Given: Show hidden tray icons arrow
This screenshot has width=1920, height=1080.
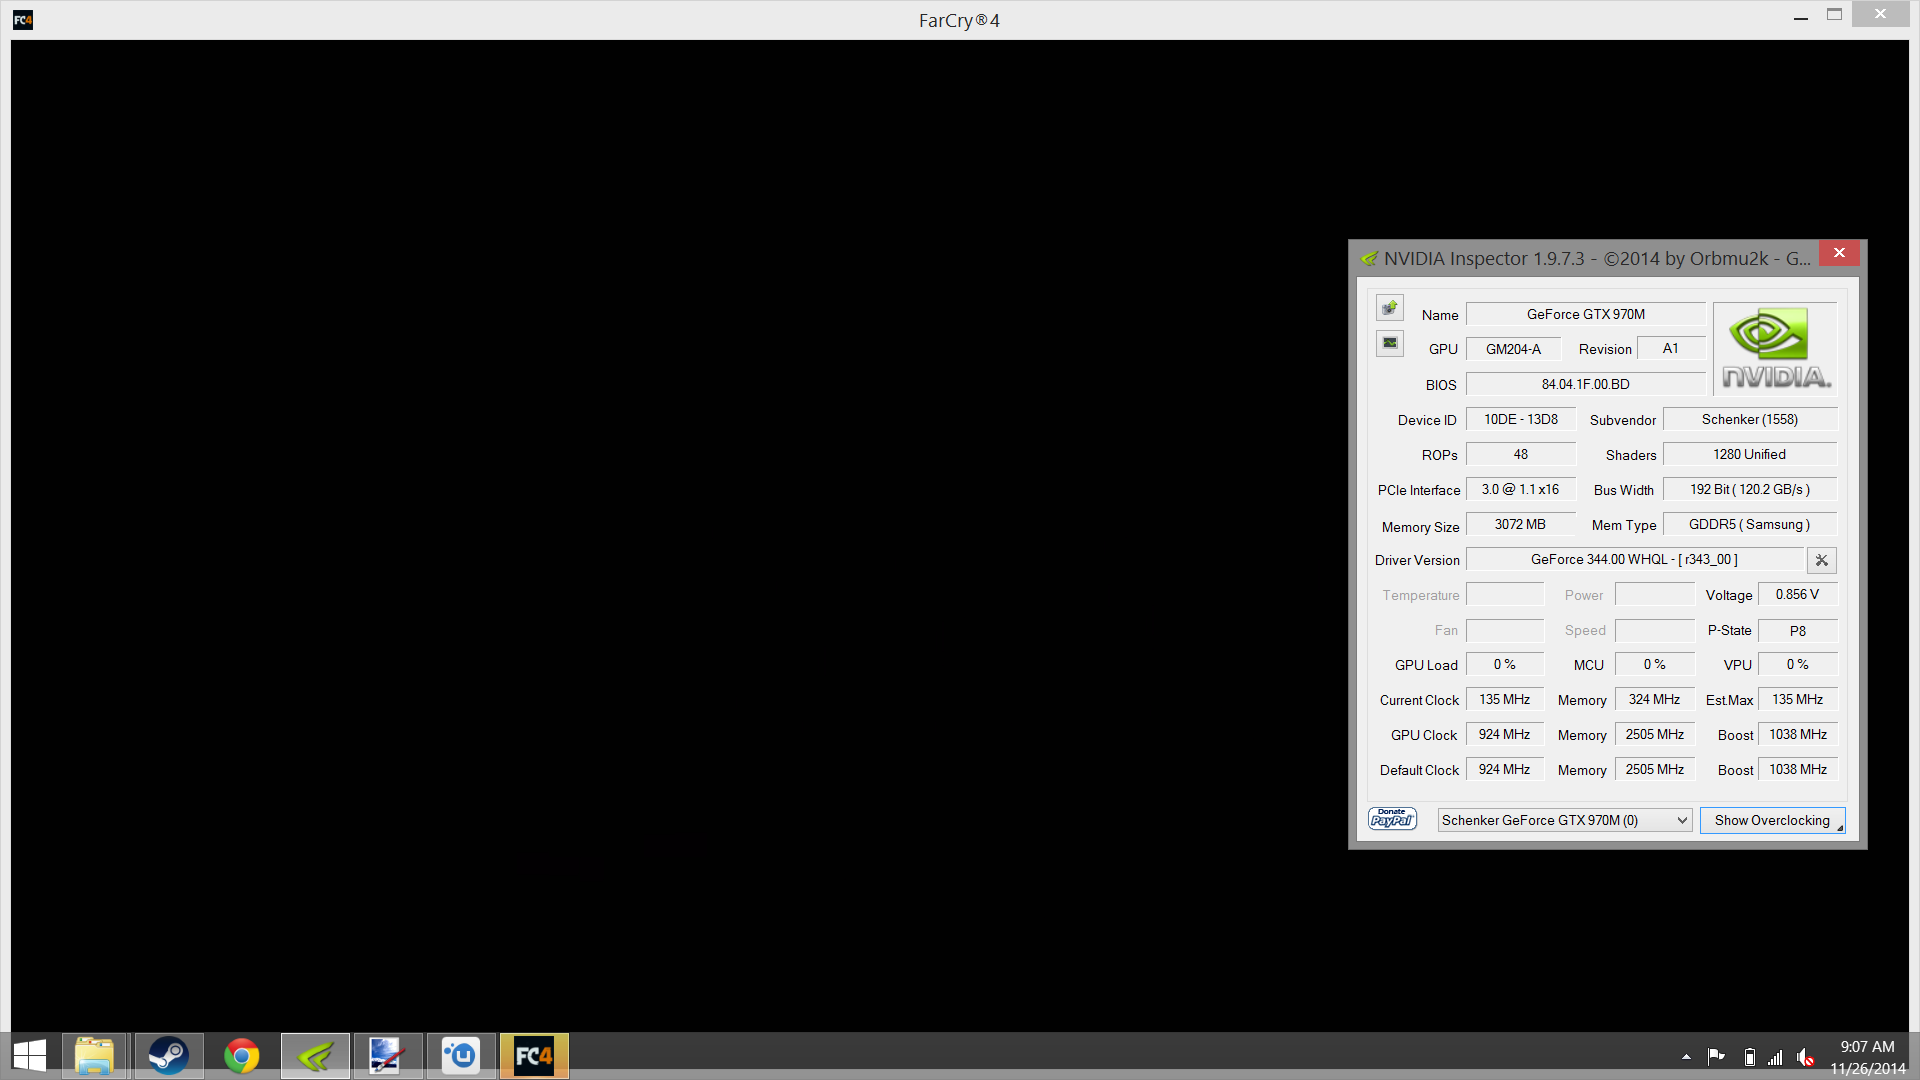Looking at the screenshot, I should click(1686, 1057).
